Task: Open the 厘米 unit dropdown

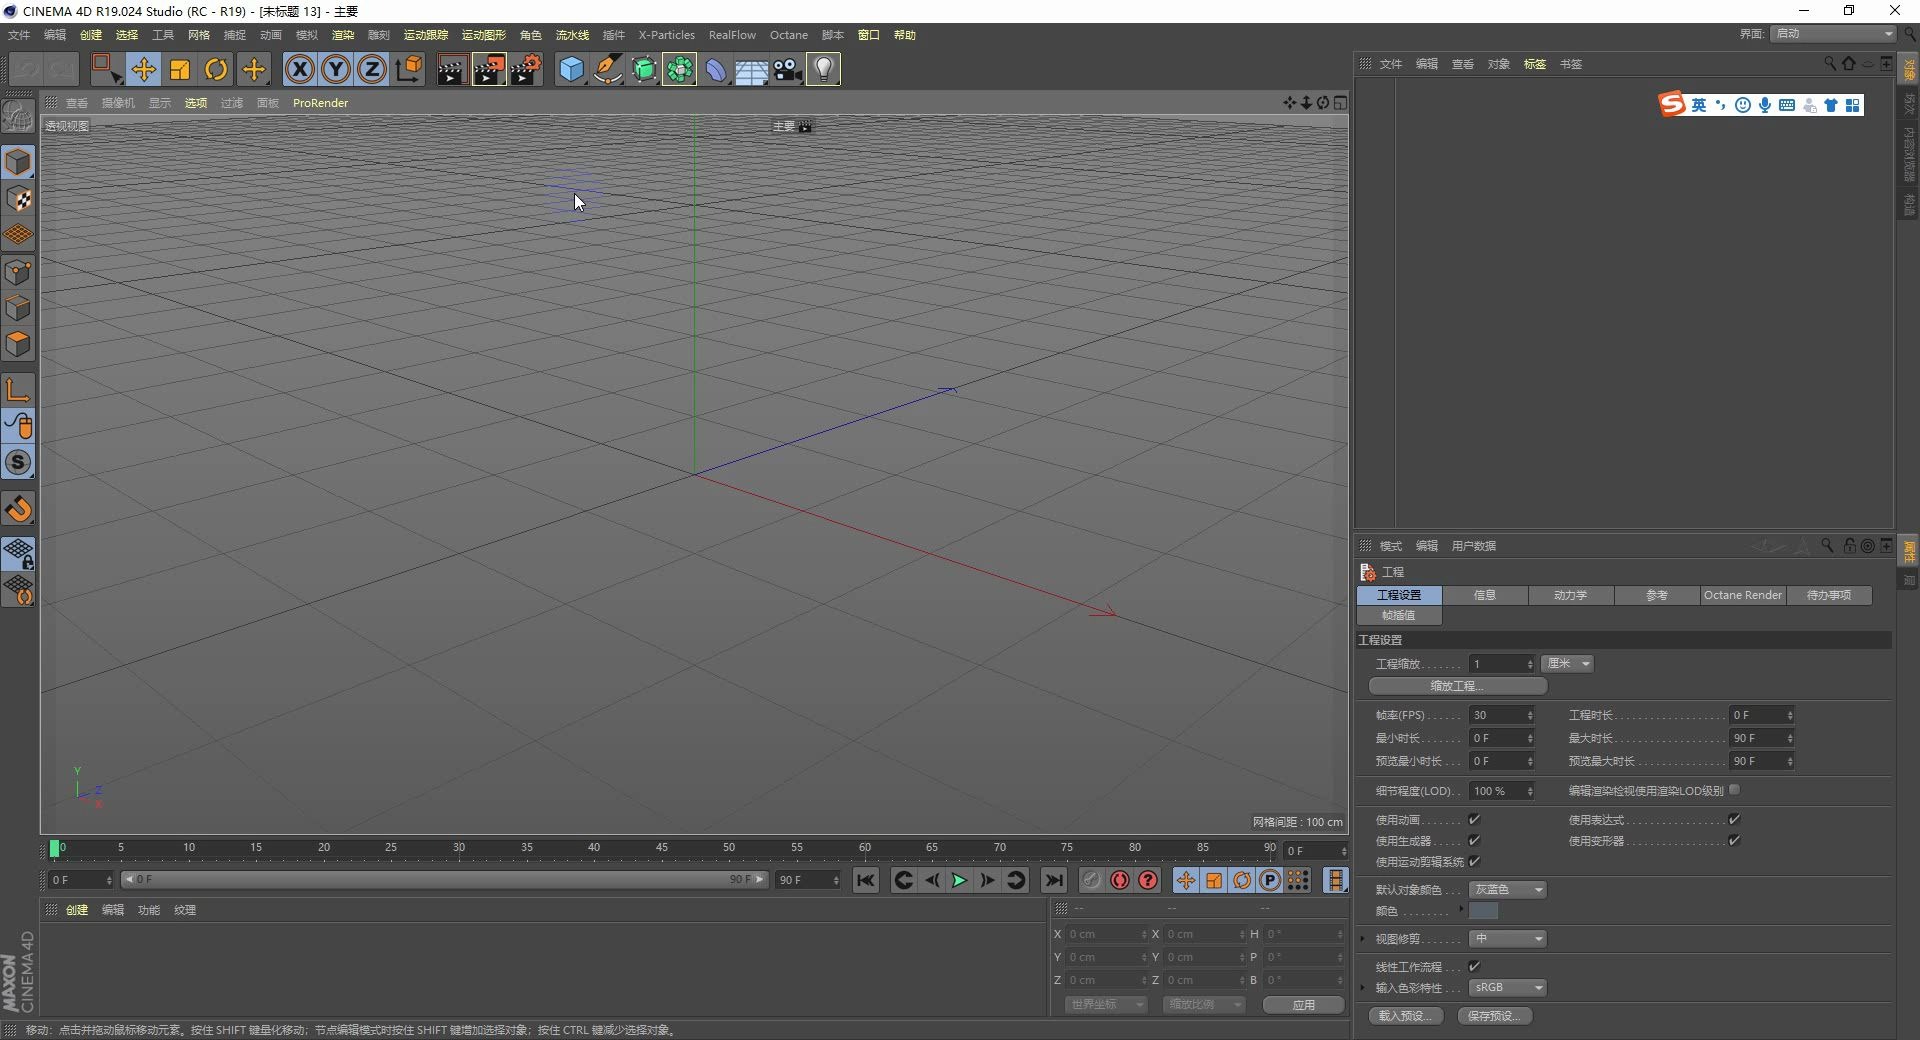Action: [x=1567, y=663]
